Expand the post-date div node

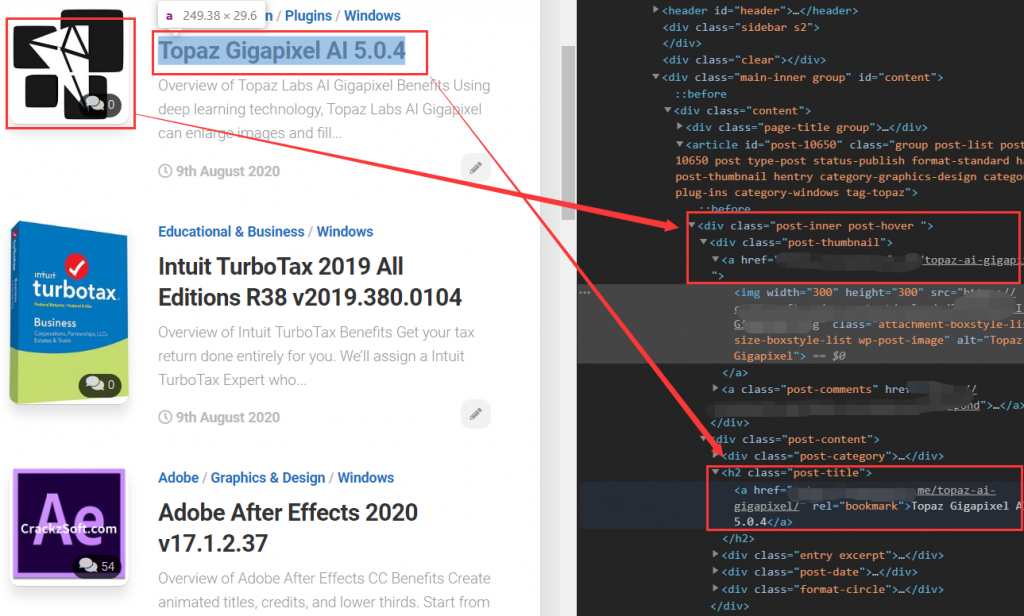click(715, 572)
